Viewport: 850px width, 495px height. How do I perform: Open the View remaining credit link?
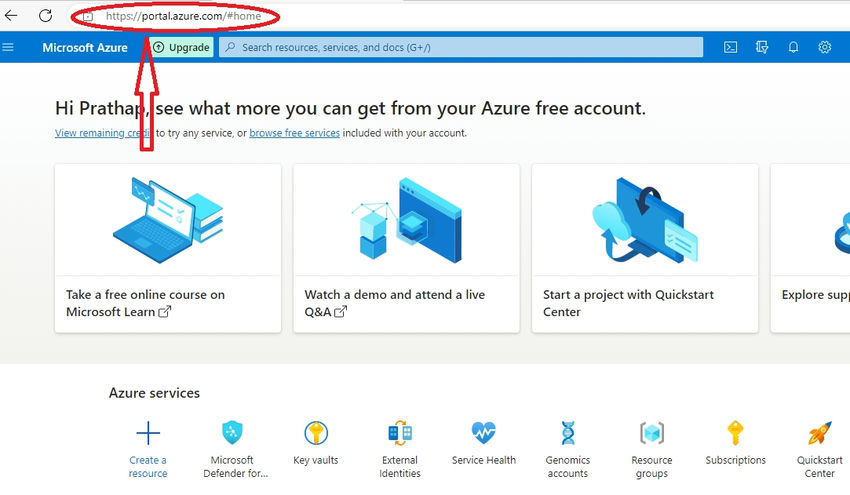[x=104, y=133]
